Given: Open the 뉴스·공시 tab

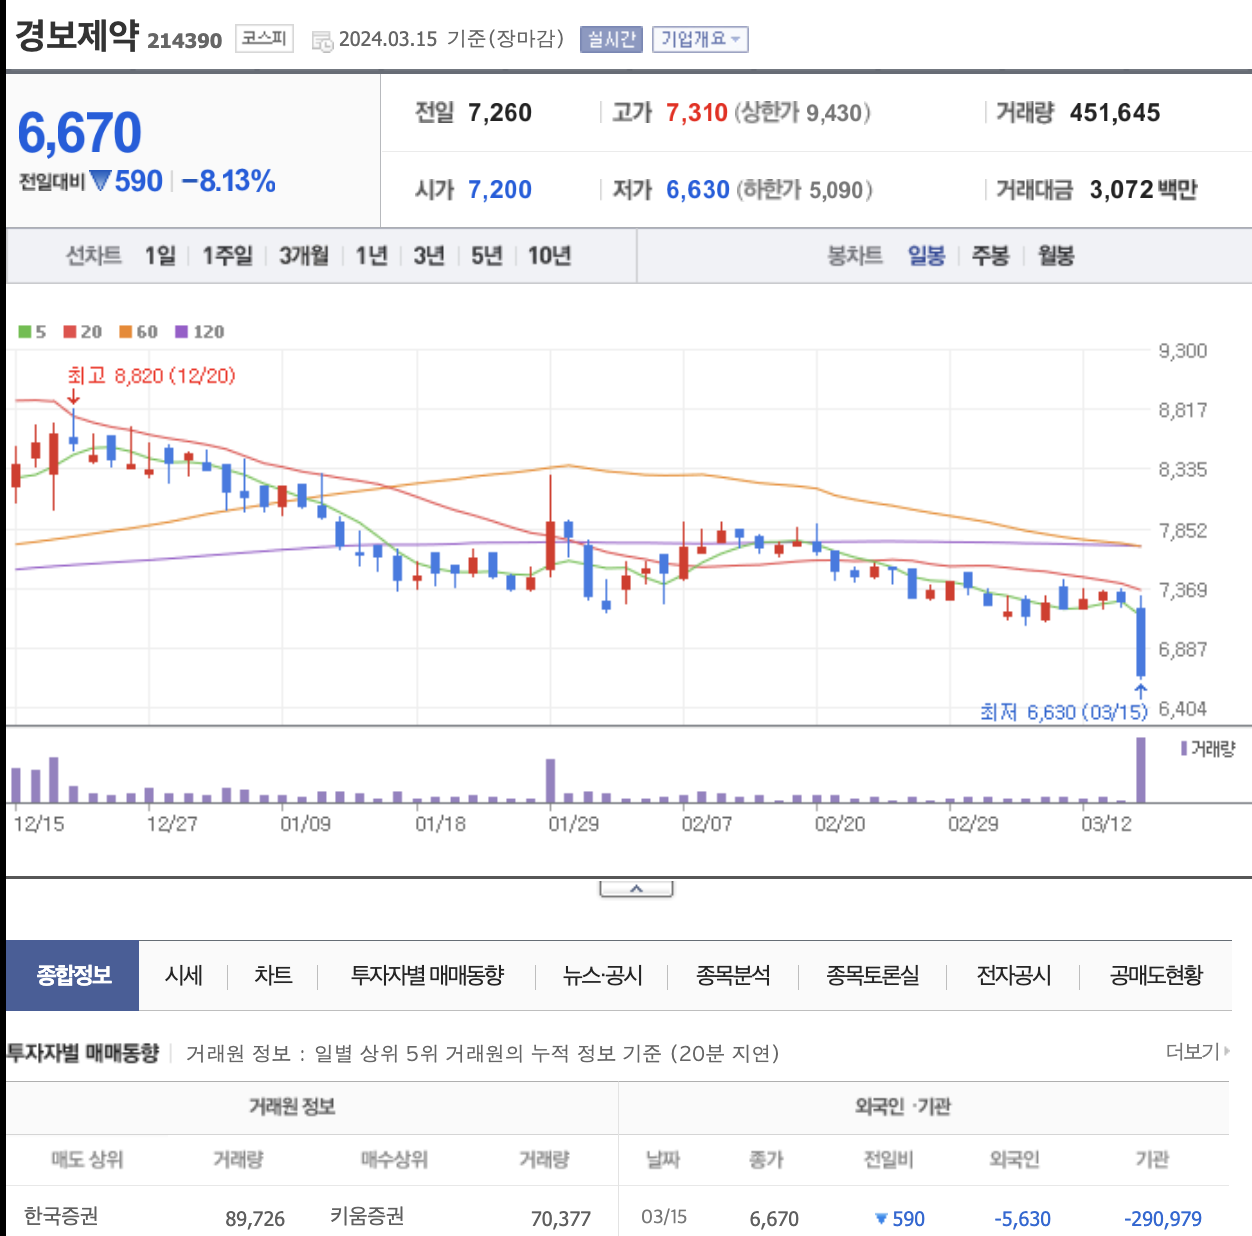Looking at the screenshot, I should (x=602, y=975).
